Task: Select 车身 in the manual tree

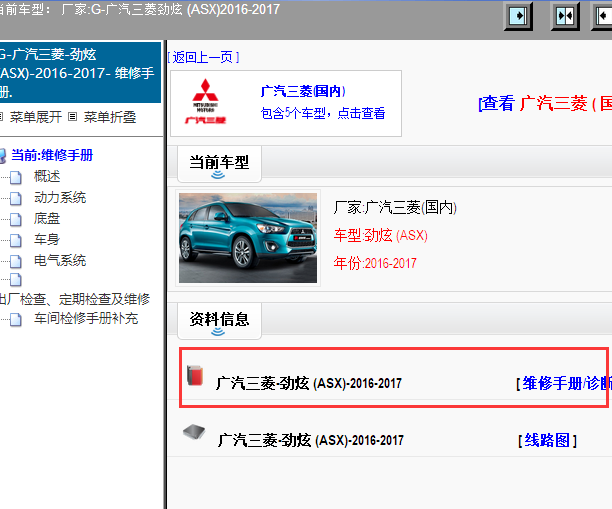Action: tap(47, 239)
